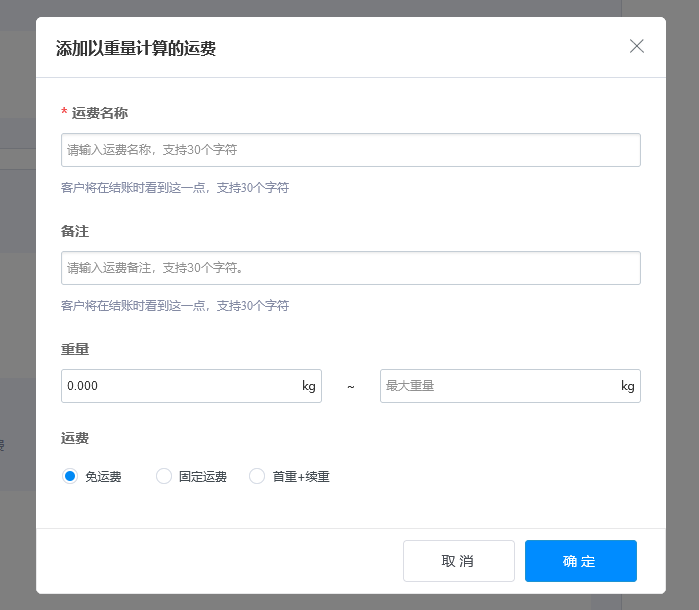
Task: Click the 运费 section label
Action: [x=75, y=438]
